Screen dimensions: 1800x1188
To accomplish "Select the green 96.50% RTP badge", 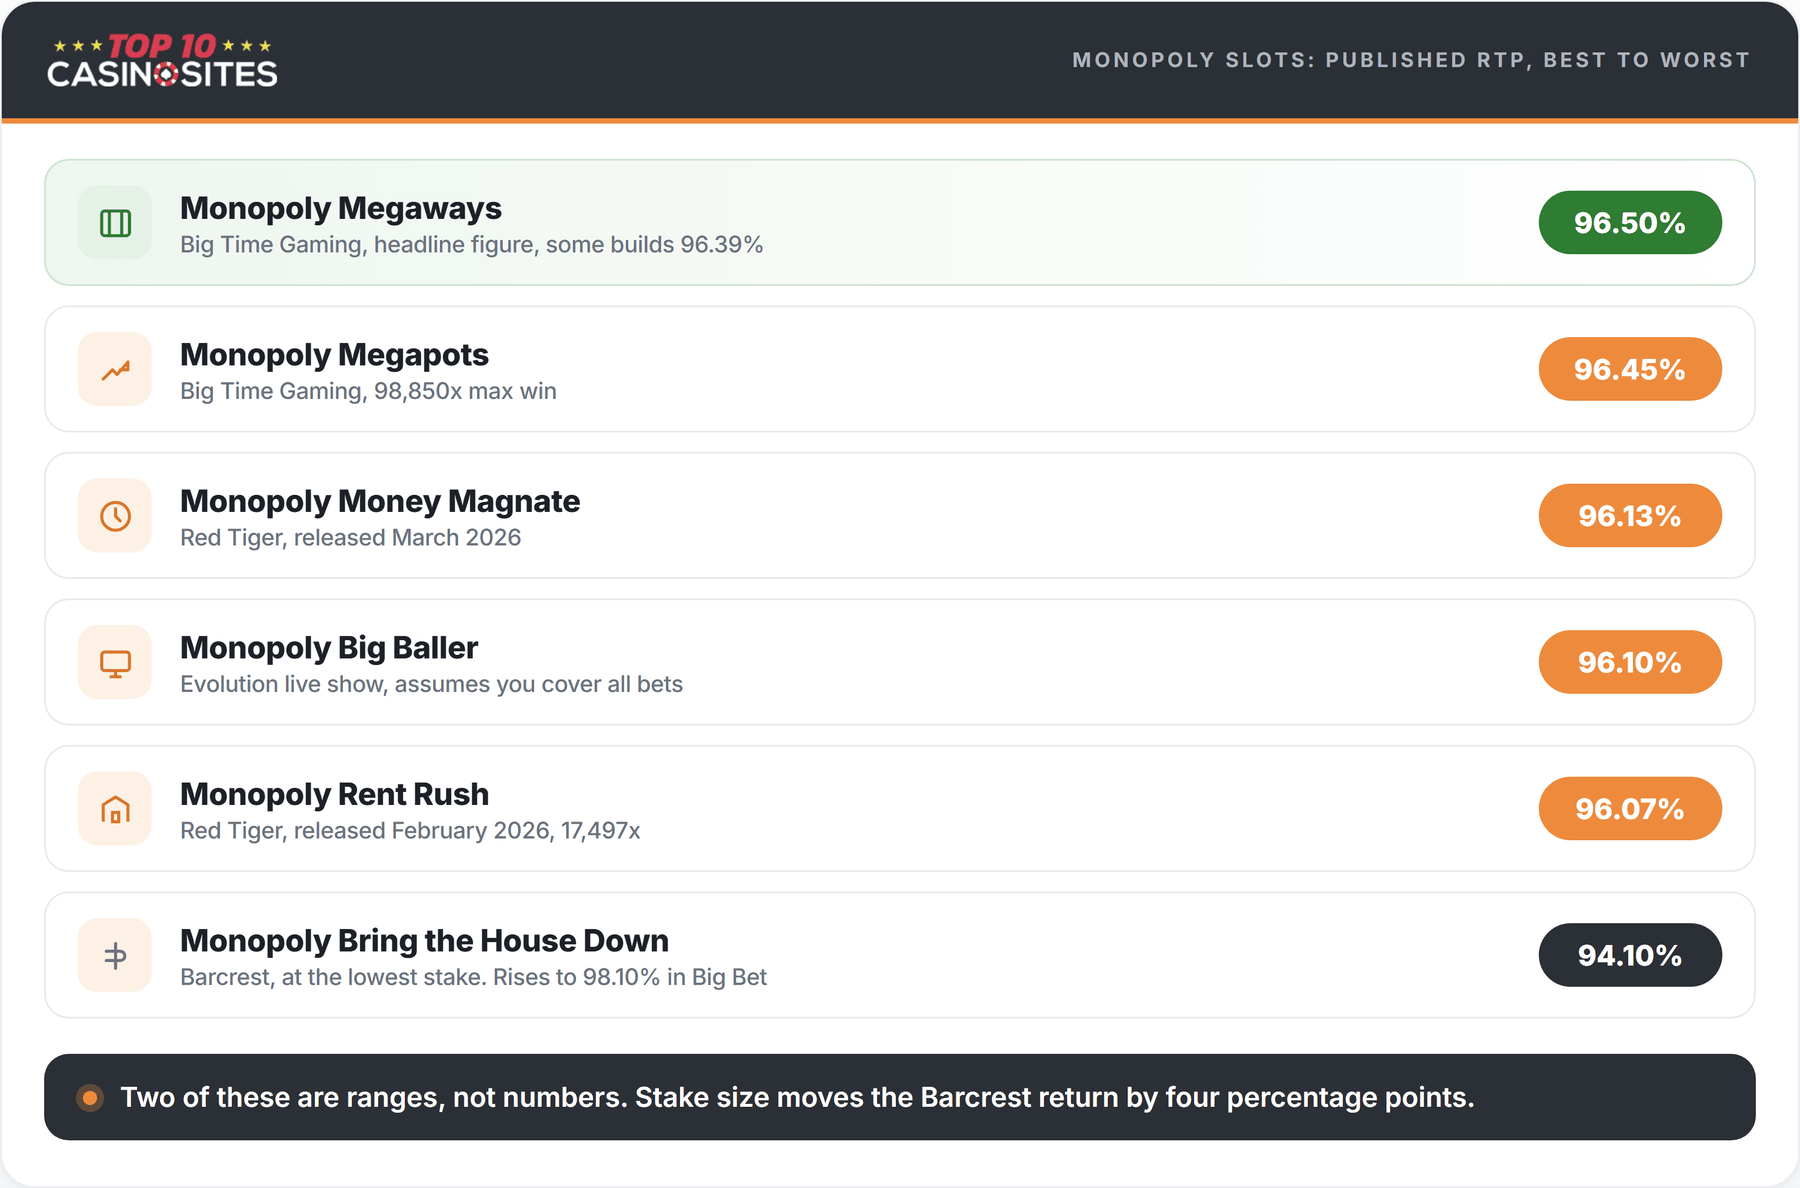I will [x=1630, y=222].
